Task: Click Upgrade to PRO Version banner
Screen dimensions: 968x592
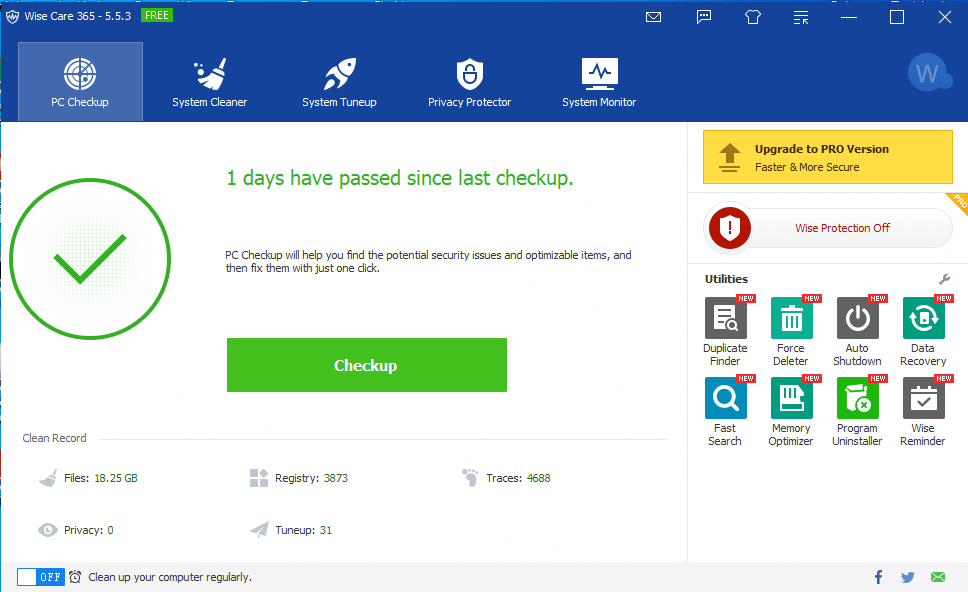Action: (827, 157)
